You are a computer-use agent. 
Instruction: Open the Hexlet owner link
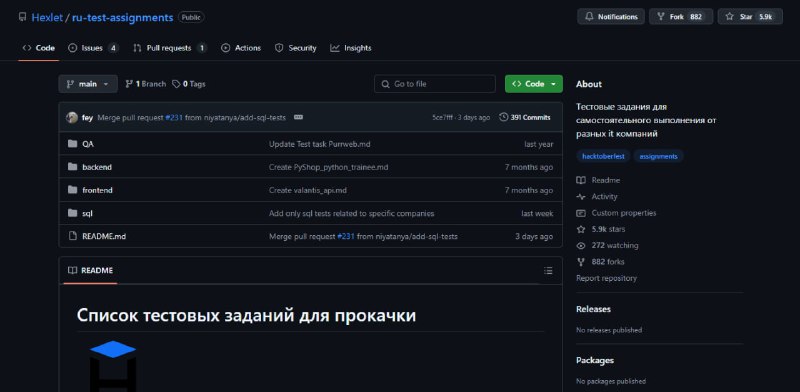(47, 17)
